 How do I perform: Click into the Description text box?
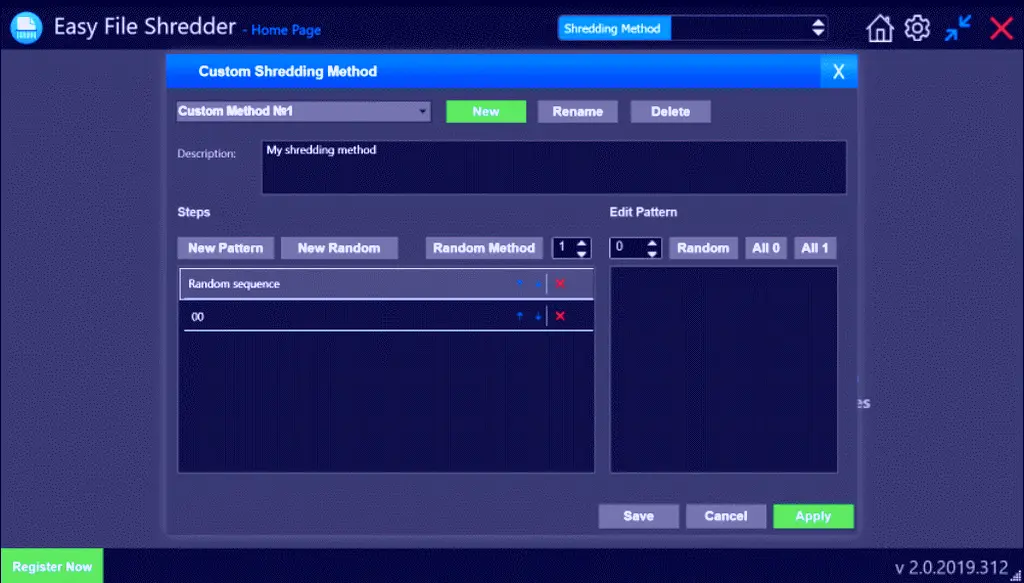[554, 167]
